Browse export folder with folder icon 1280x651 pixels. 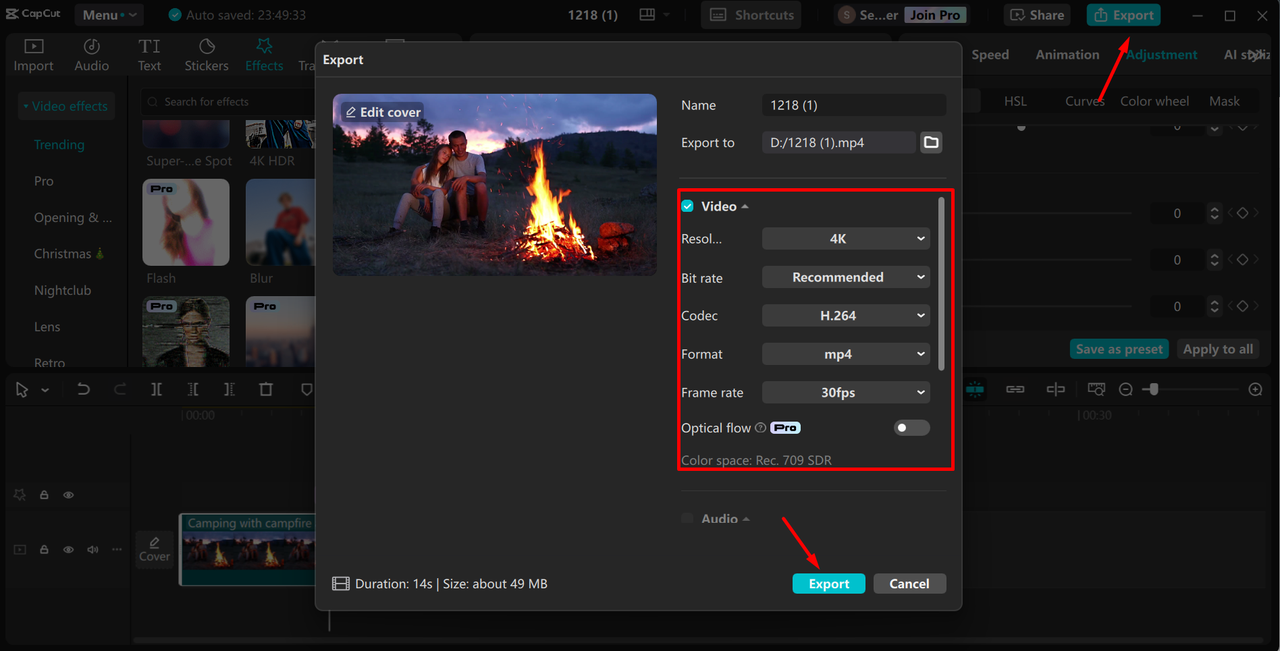931,143
